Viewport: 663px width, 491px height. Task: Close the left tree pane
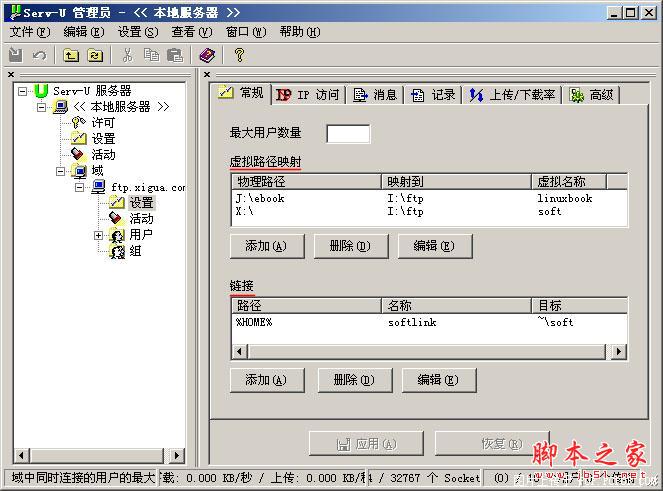pos(11,75)
